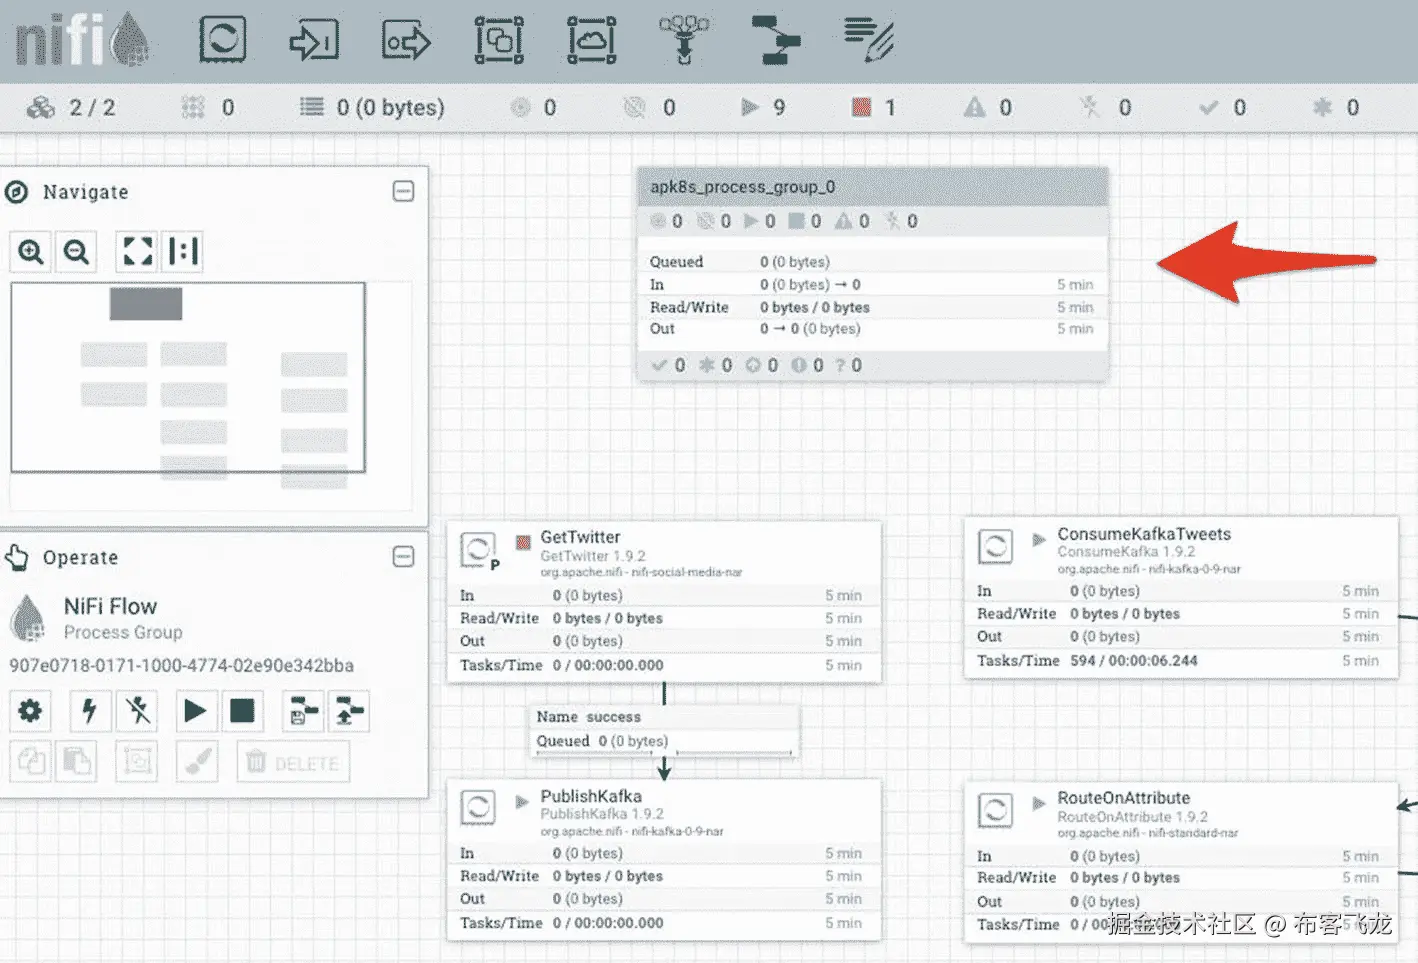1418x963 pixels.
Task: Collapse the Operate panel
Action: click(403, 557)
